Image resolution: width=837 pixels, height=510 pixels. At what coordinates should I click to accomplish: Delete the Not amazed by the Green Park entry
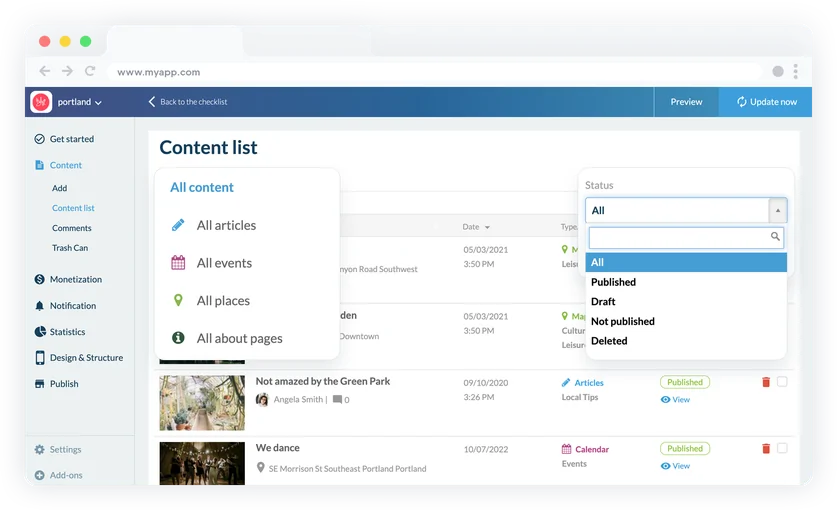click(x=766, y=382)
